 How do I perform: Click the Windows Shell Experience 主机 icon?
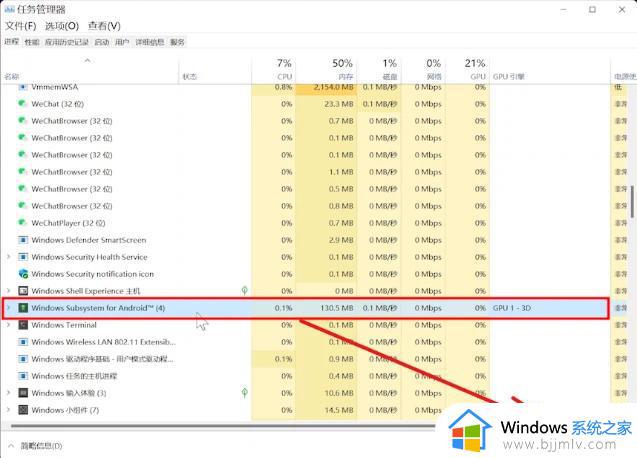23,291
